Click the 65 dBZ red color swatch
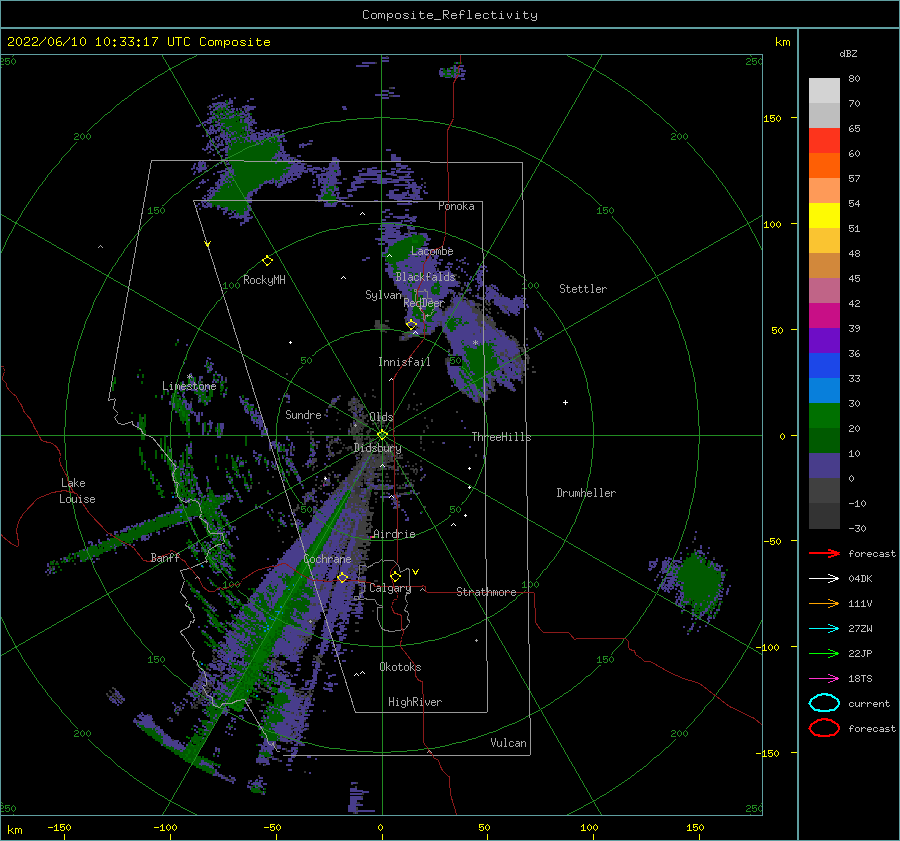 [x=824, y=140]
